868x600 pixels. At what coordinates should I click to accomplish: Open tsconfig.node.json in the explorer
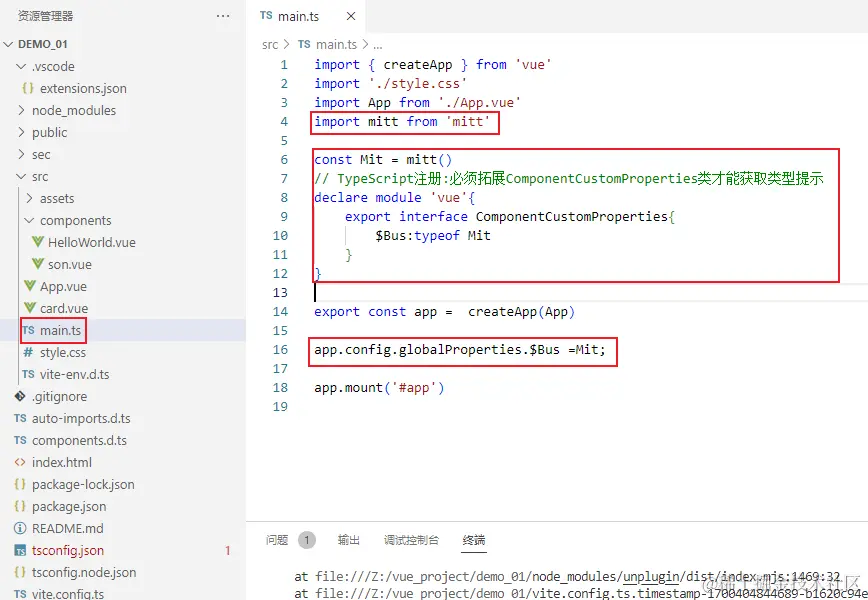(x=84, y=572)
